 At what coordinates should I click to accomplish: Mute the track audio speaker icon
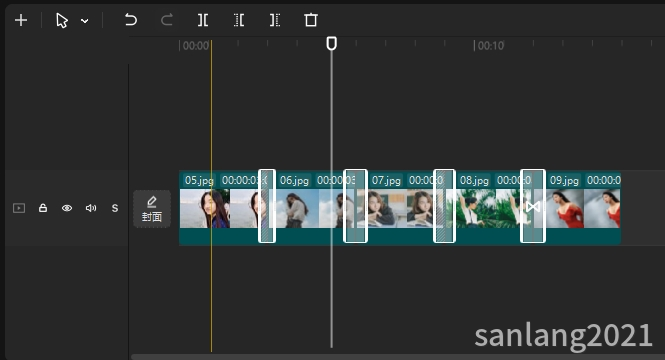(x=91, y=208)
